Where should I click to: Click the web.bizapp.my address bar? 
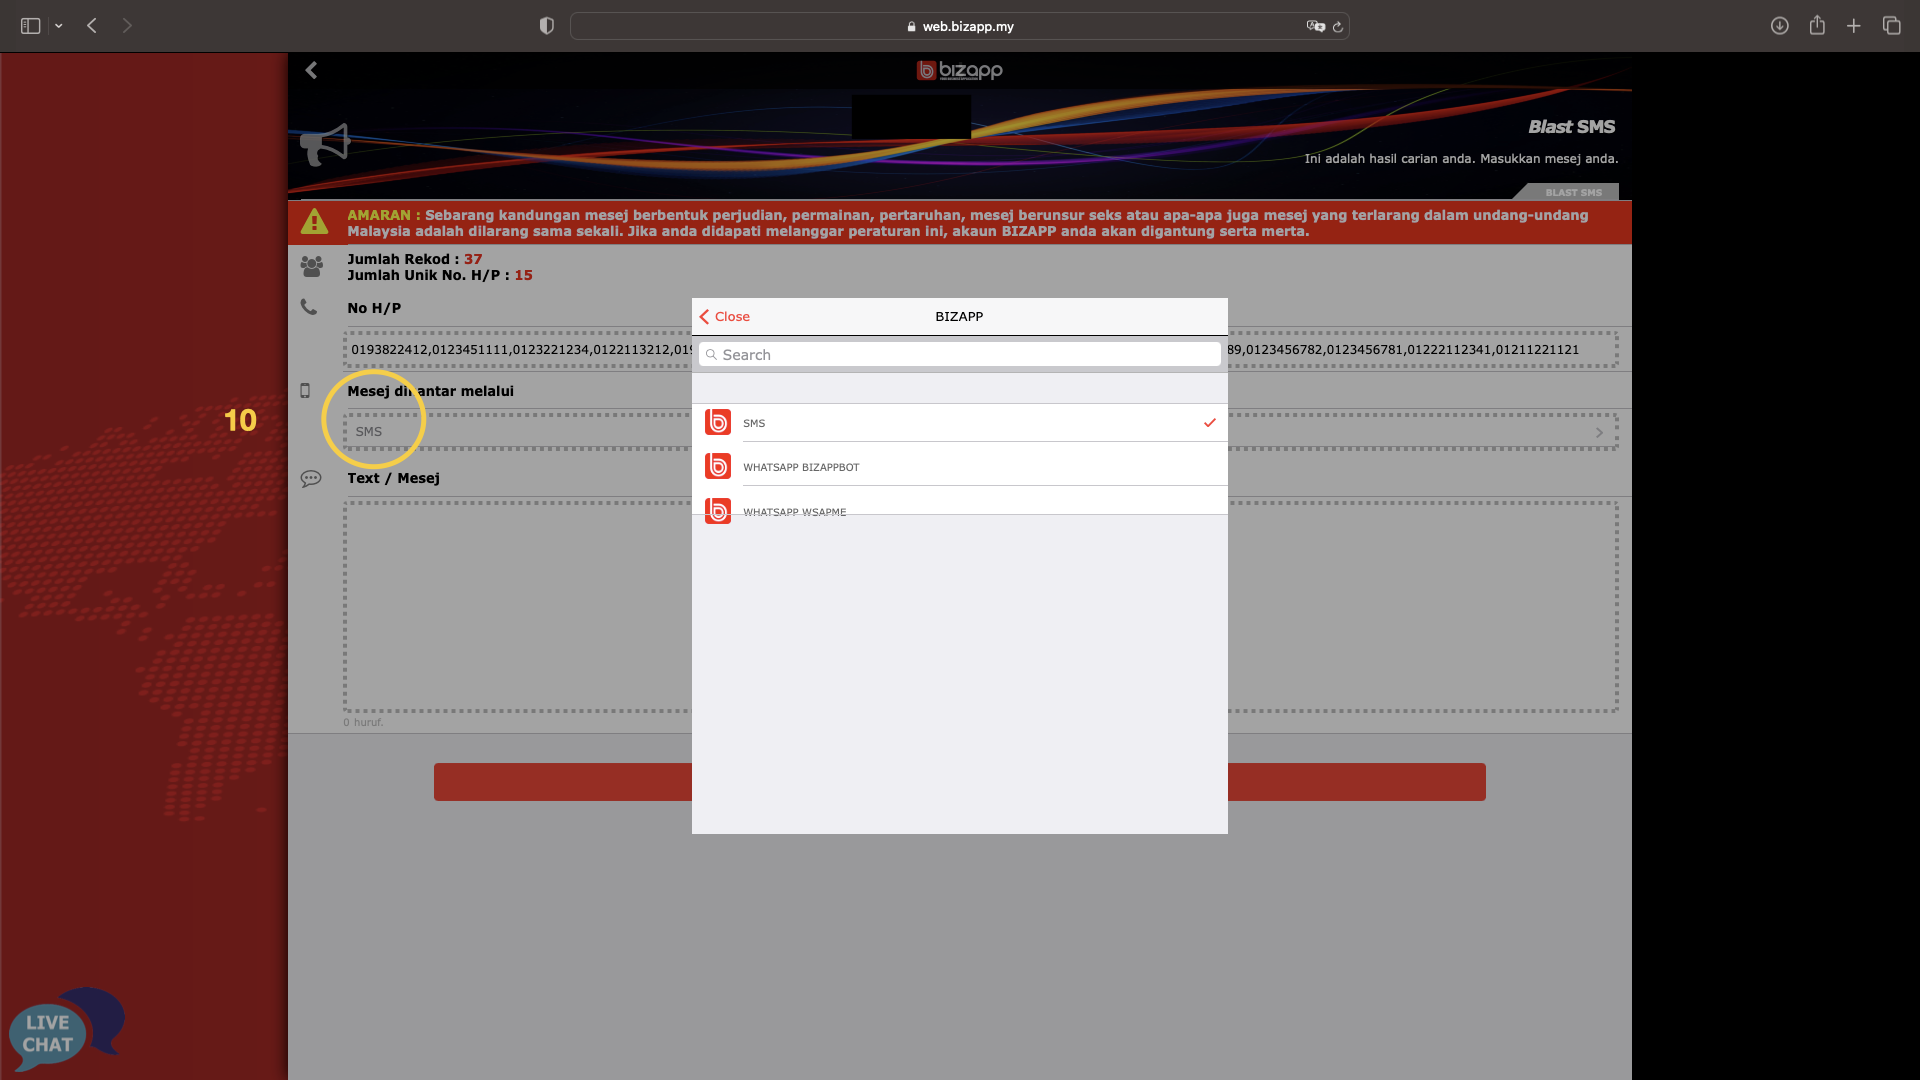[959, 26]
